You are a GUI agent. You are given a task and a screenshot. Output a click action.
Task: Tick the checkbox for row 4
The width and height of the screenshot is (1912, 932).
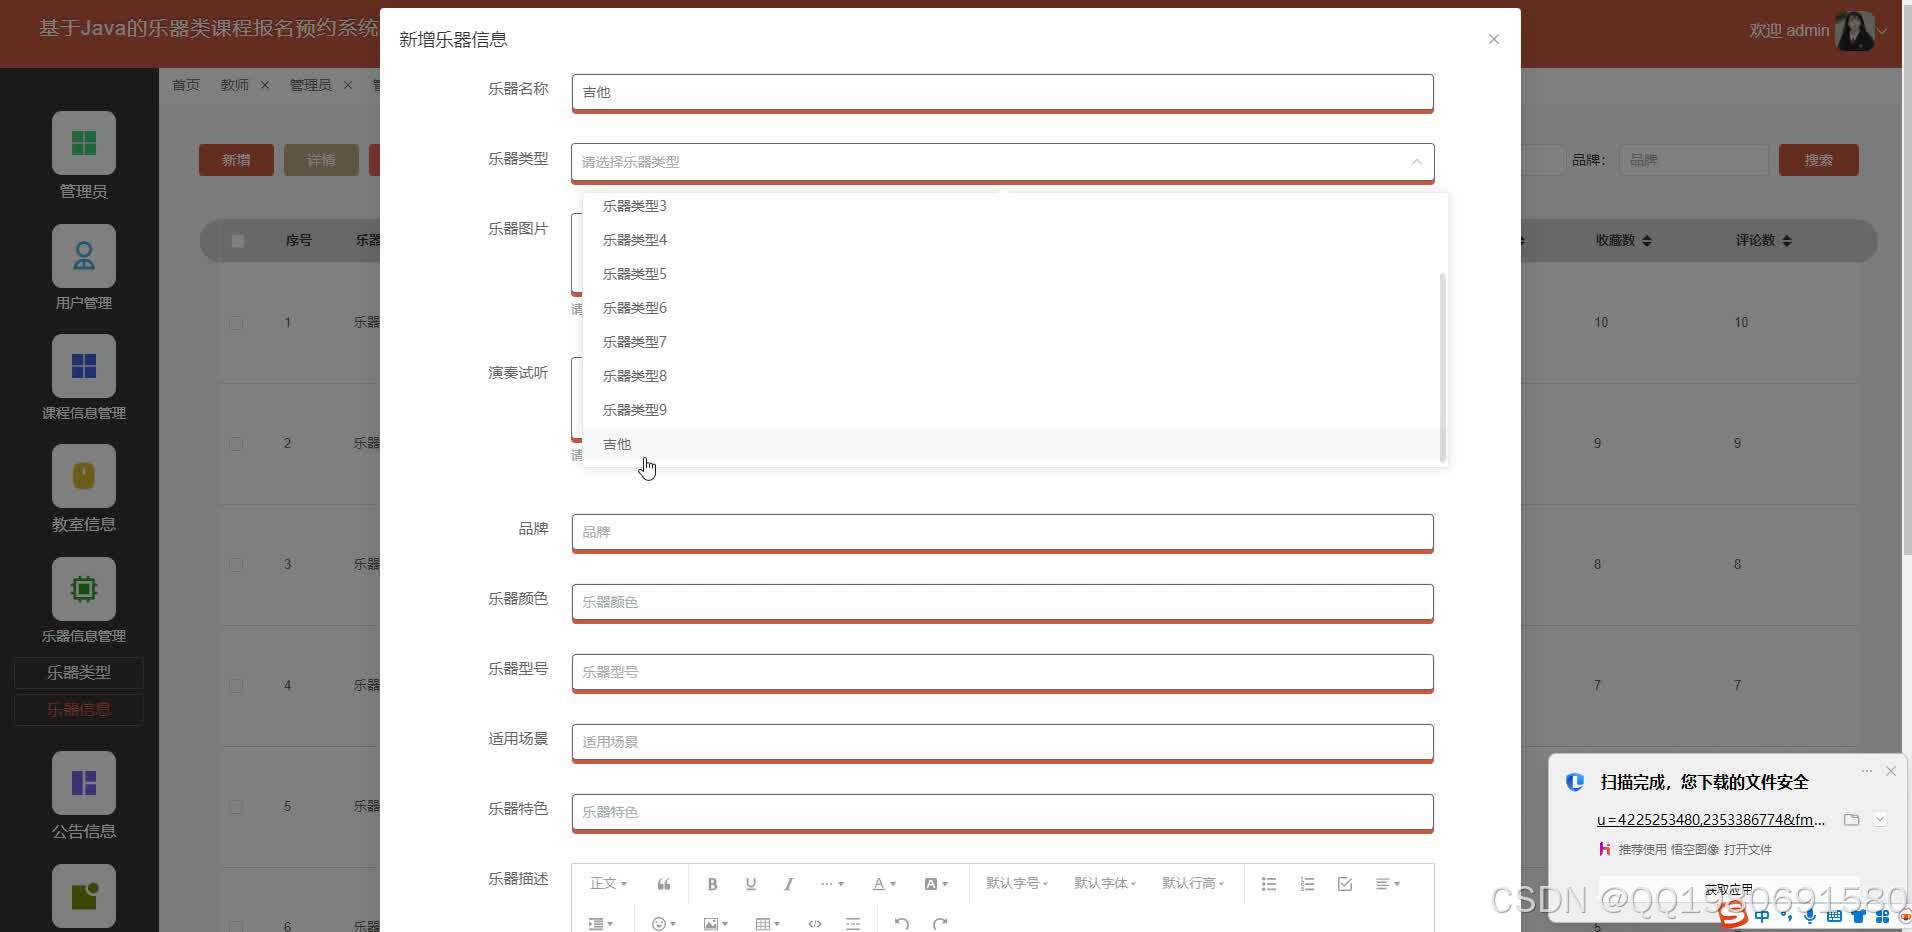(236, 686)
